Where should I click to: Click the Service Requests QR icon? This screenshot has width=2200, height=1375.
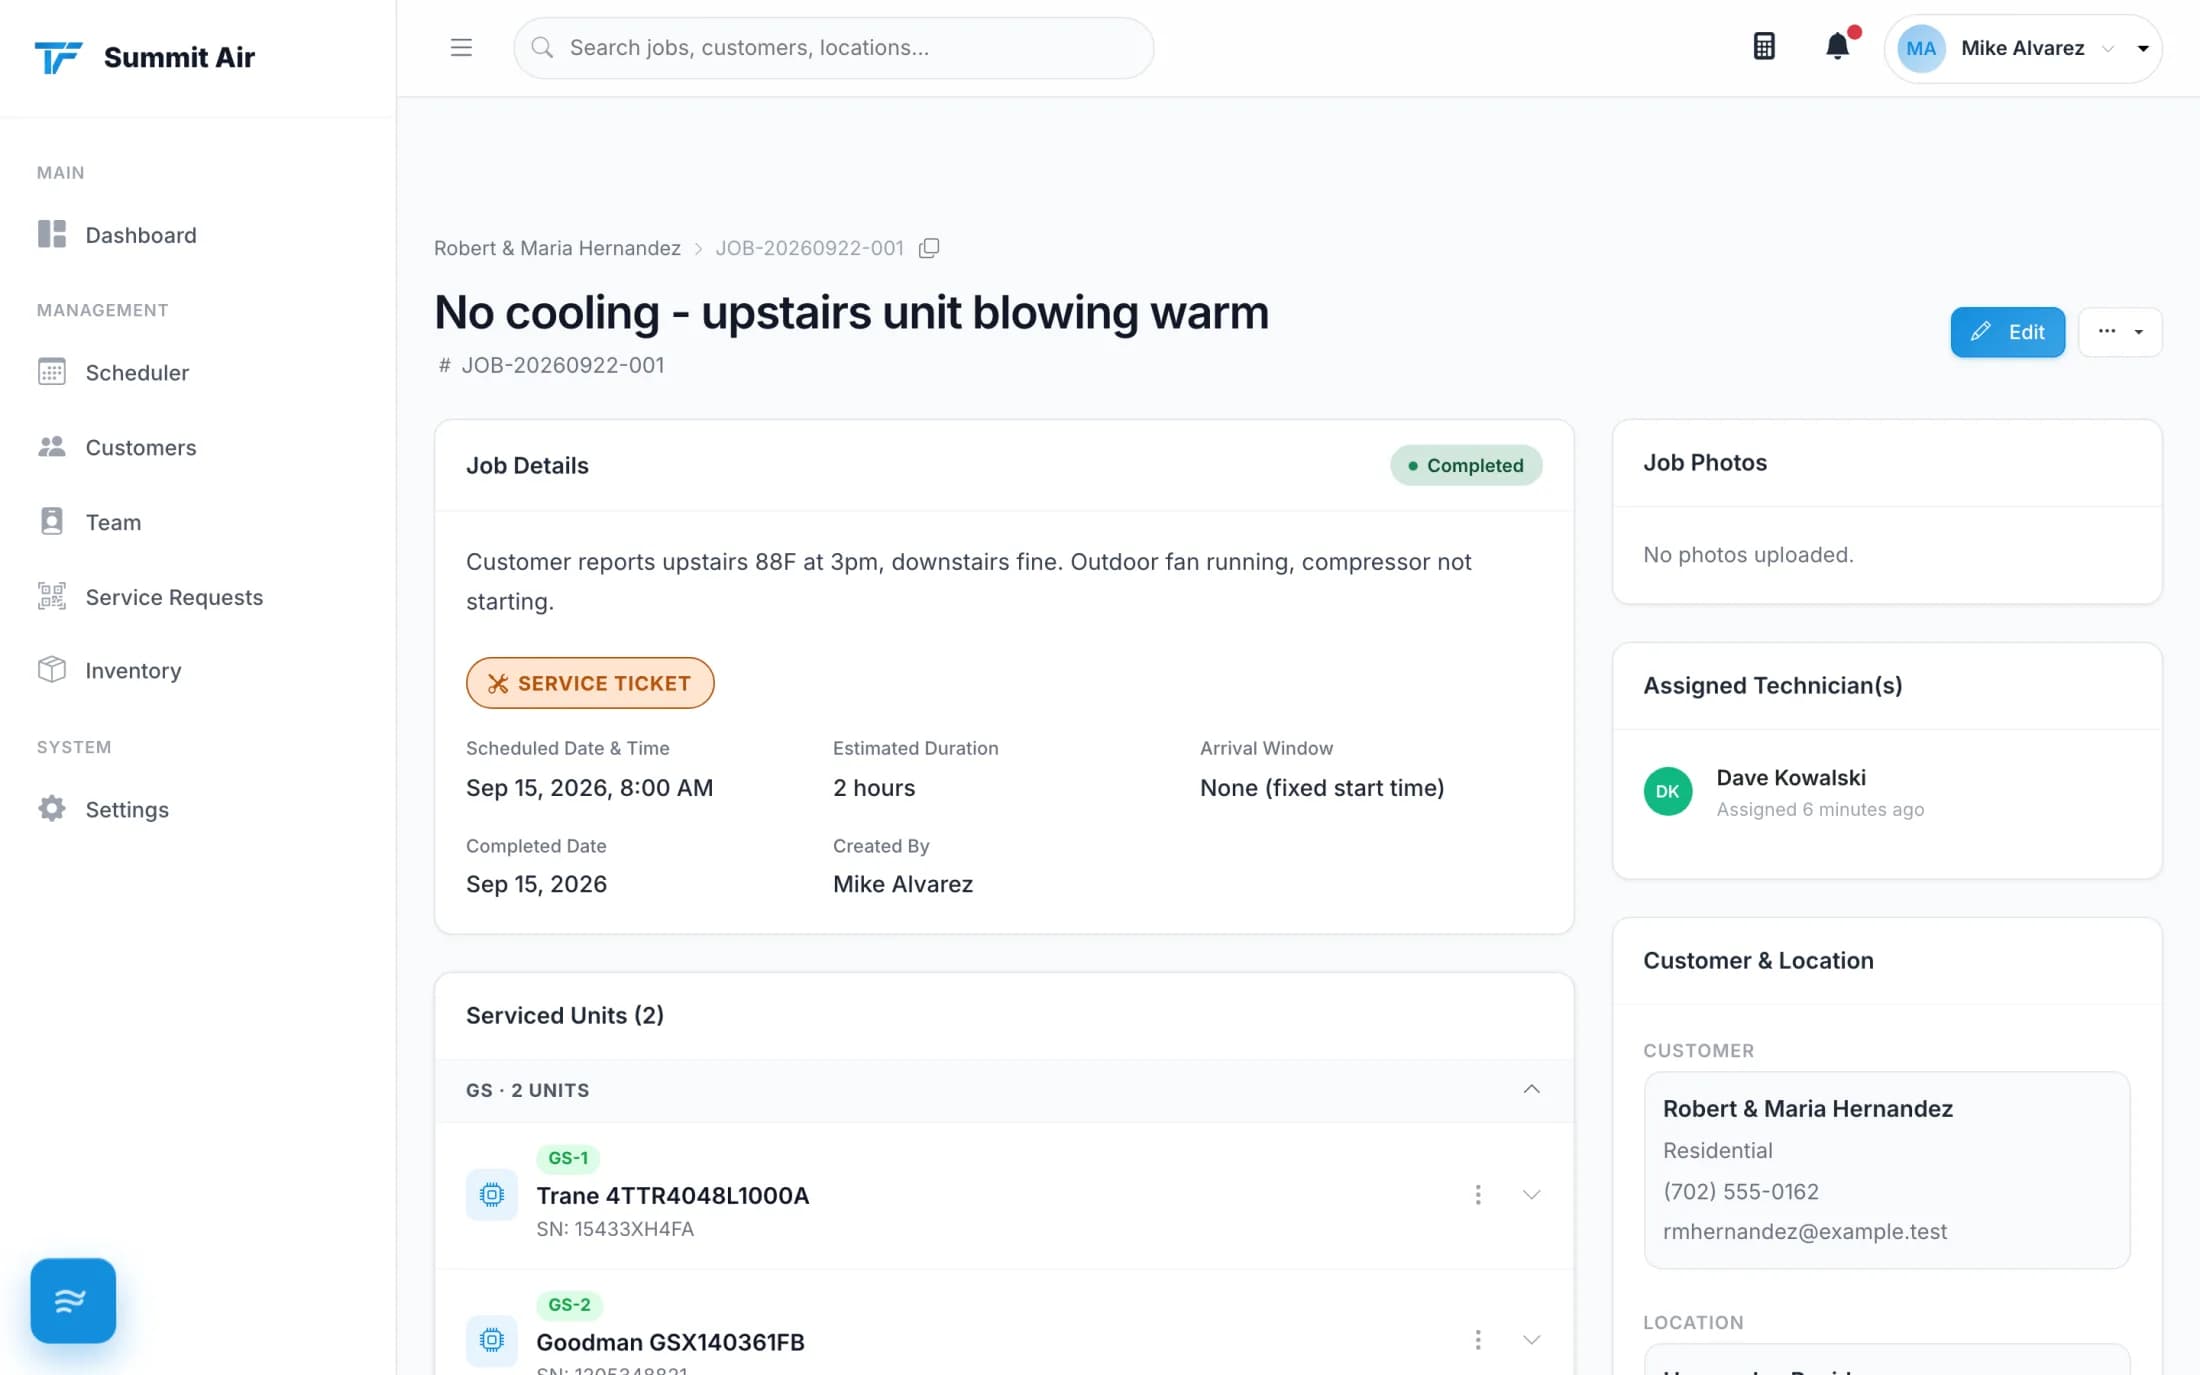(x=52, y=596)
